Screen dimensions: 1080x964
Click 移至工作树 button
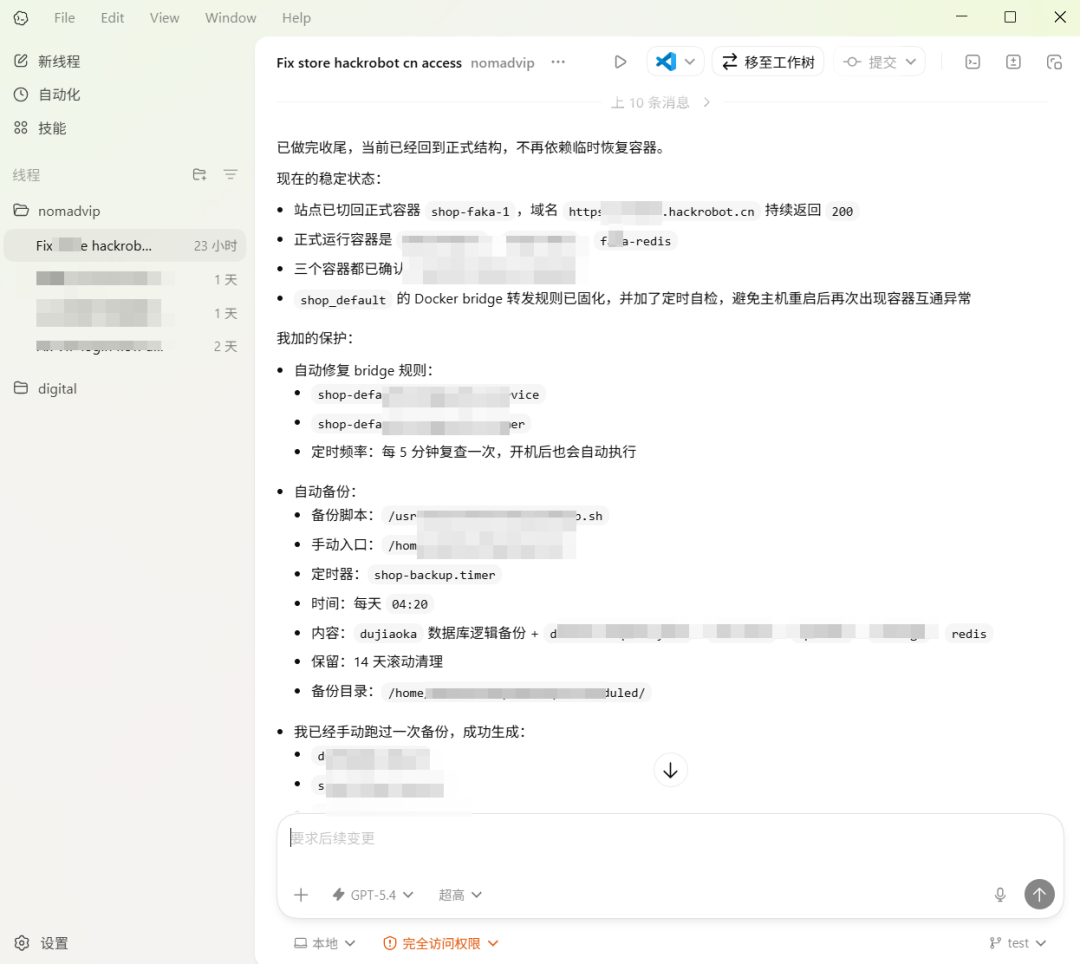coord(768,62)
